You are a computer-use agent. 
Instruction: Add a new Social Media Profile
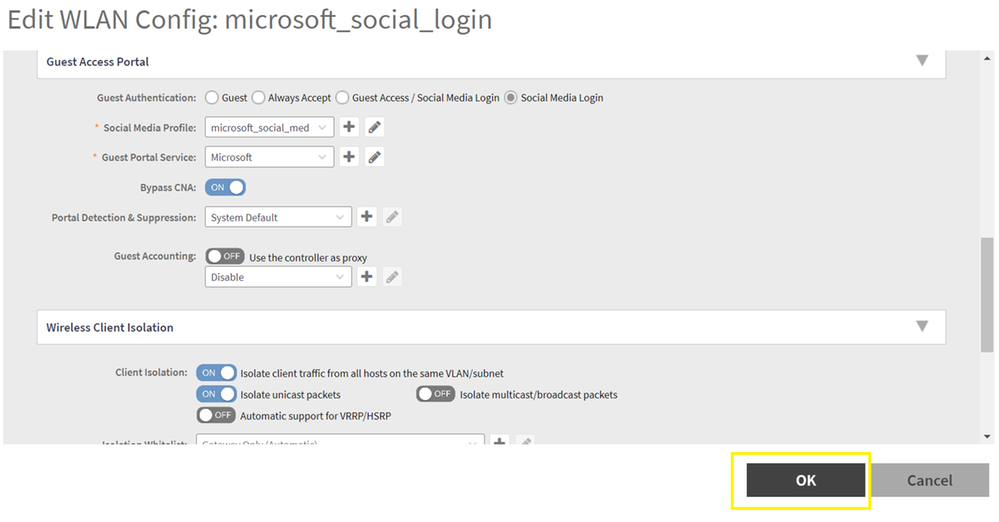[349, 127]
